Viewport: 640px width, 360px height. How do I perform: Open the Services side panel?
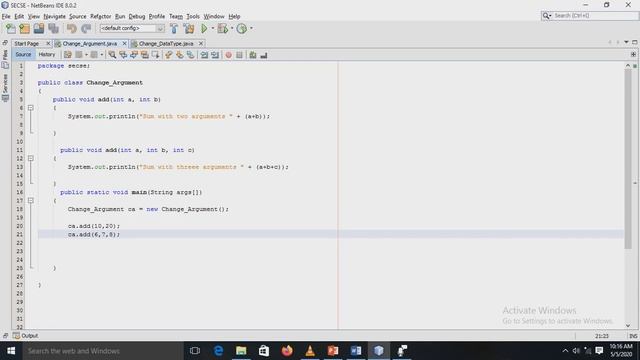(x=5, y=88)
